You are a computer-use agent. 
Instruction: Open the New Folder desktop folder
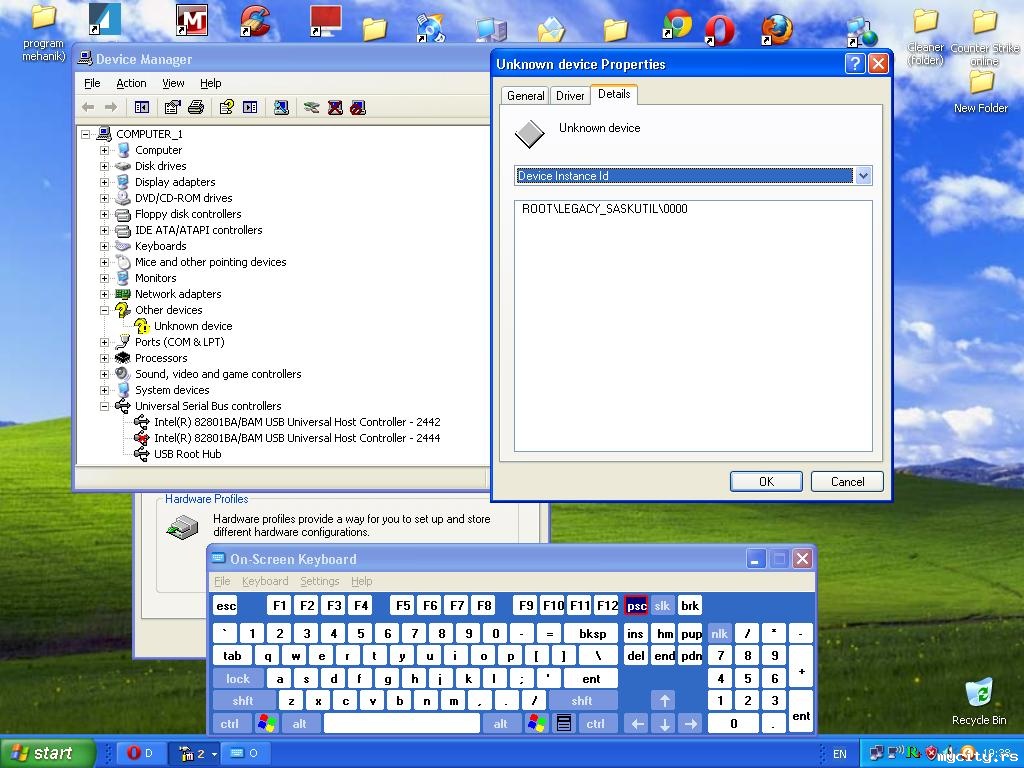[980, 91]
